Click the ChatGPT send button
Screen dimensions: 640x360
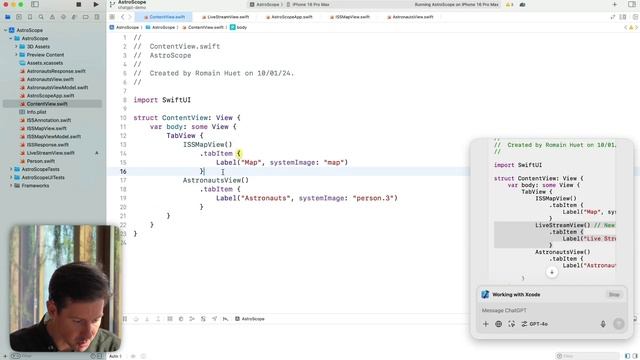(618, 324)
